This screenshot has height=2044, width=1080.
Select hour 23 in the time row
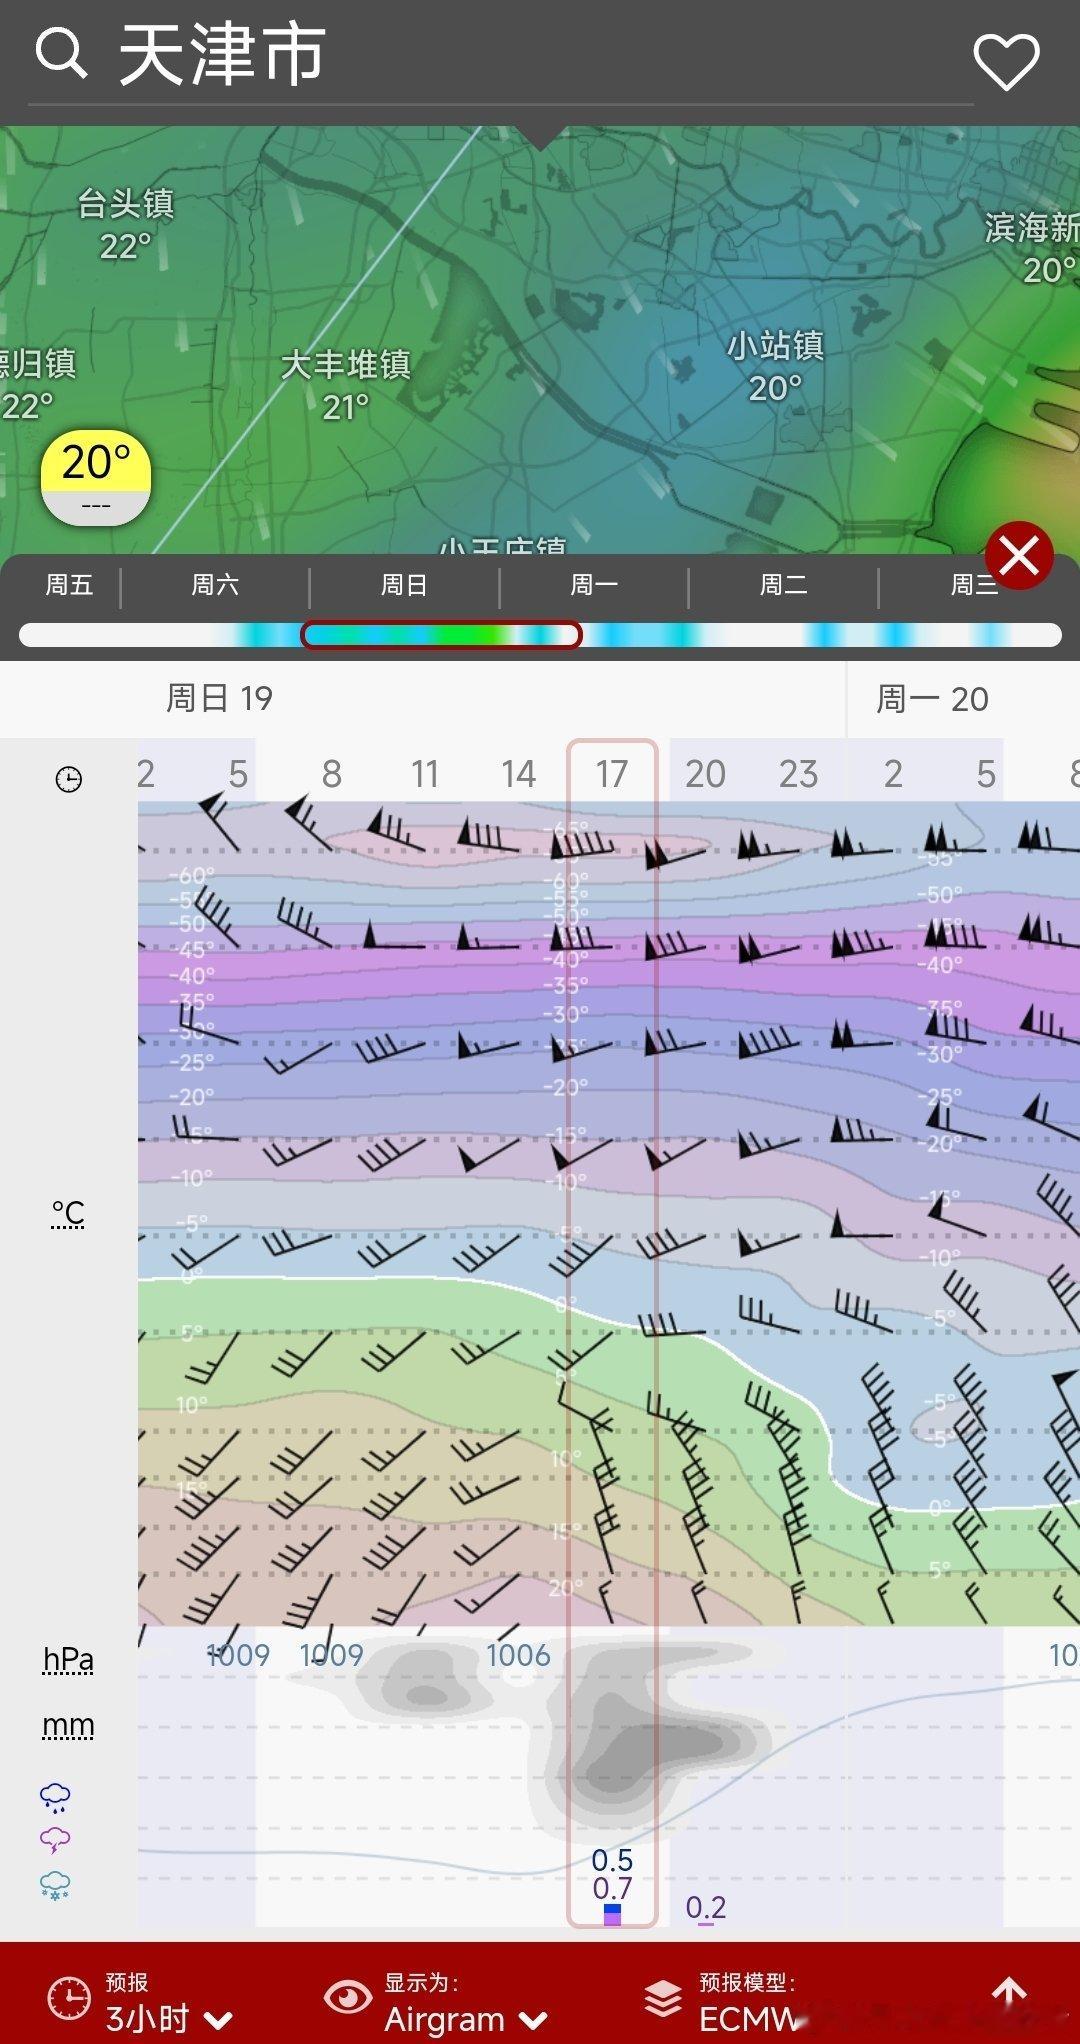tap(798, 774)
